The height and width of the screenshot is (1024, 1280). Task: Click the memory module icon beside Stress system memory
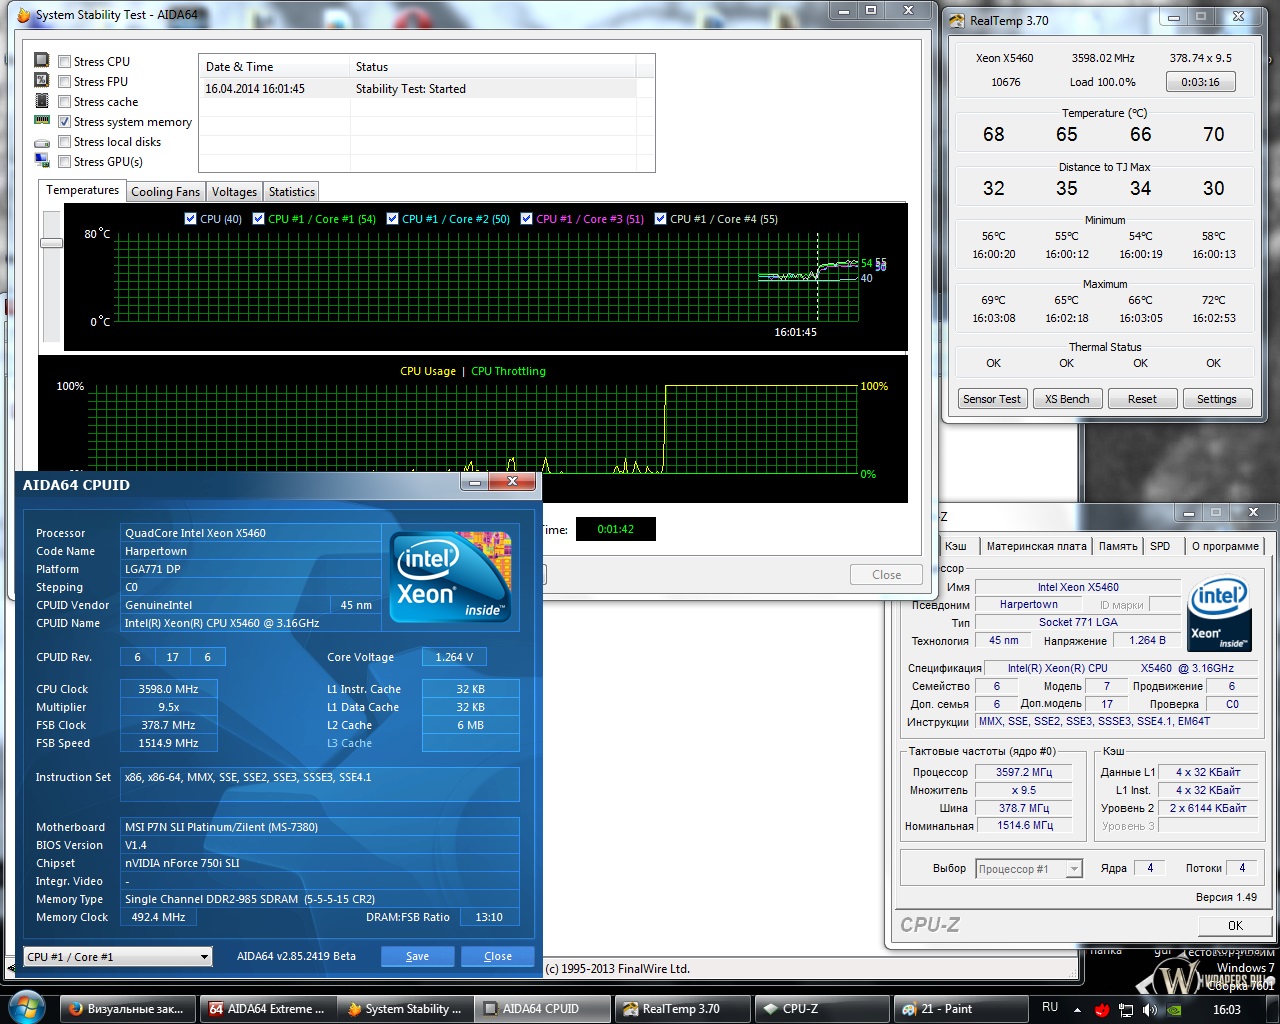(x=42, y=121)
